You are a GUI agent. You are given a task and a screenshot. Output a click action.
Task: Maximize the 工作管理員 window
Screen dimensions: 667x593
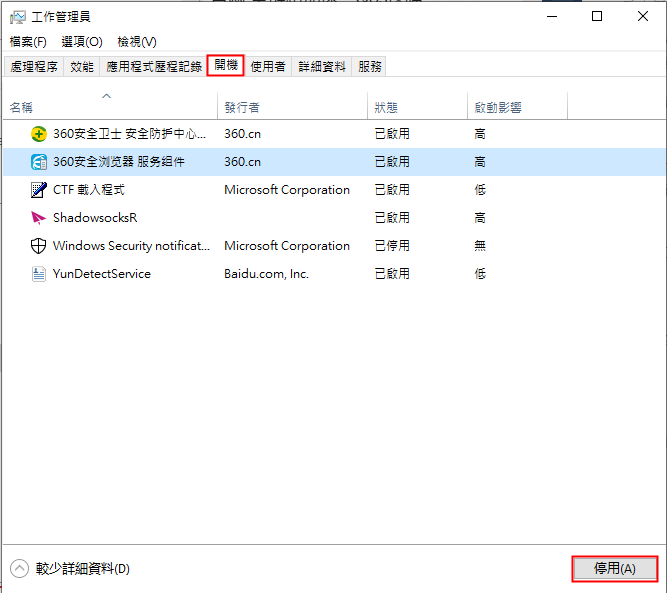coord(597,17)
